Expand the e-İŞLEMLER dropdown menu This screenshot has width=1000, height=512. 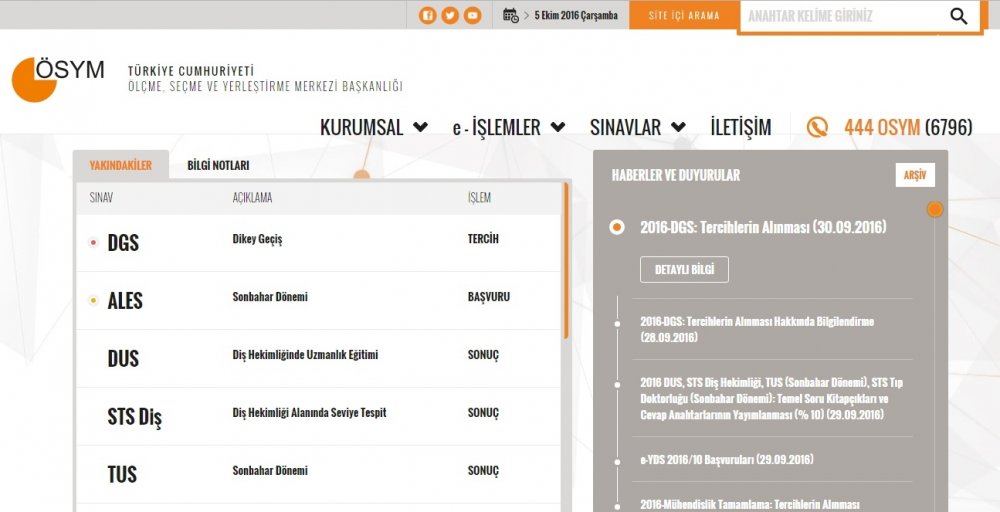508,128
